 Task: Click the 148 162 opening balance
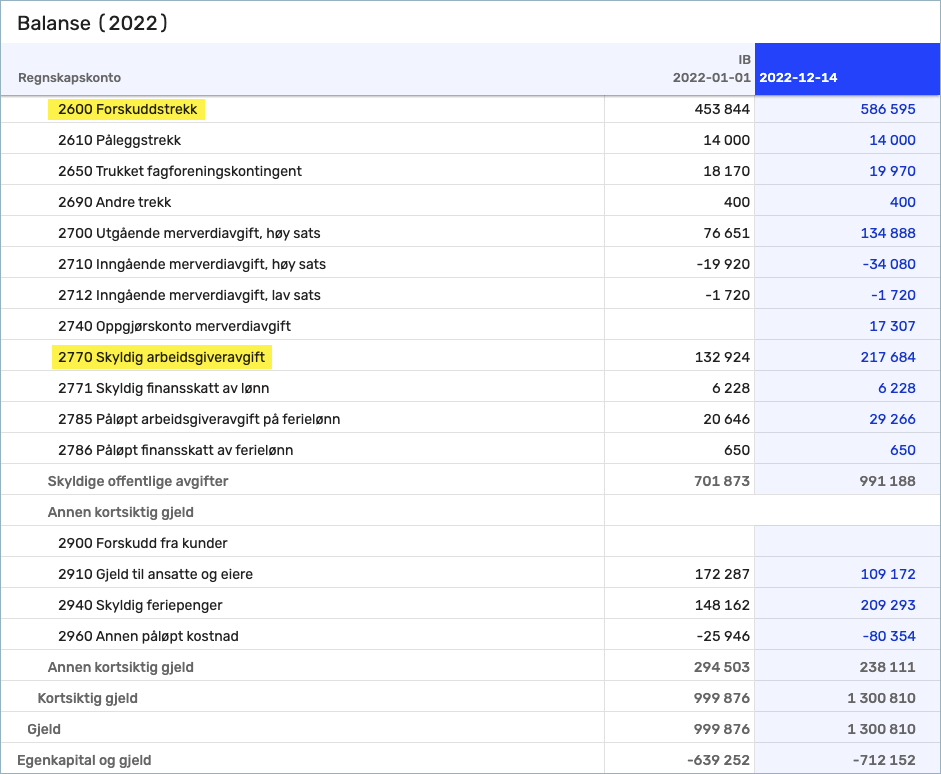point(722,605)
